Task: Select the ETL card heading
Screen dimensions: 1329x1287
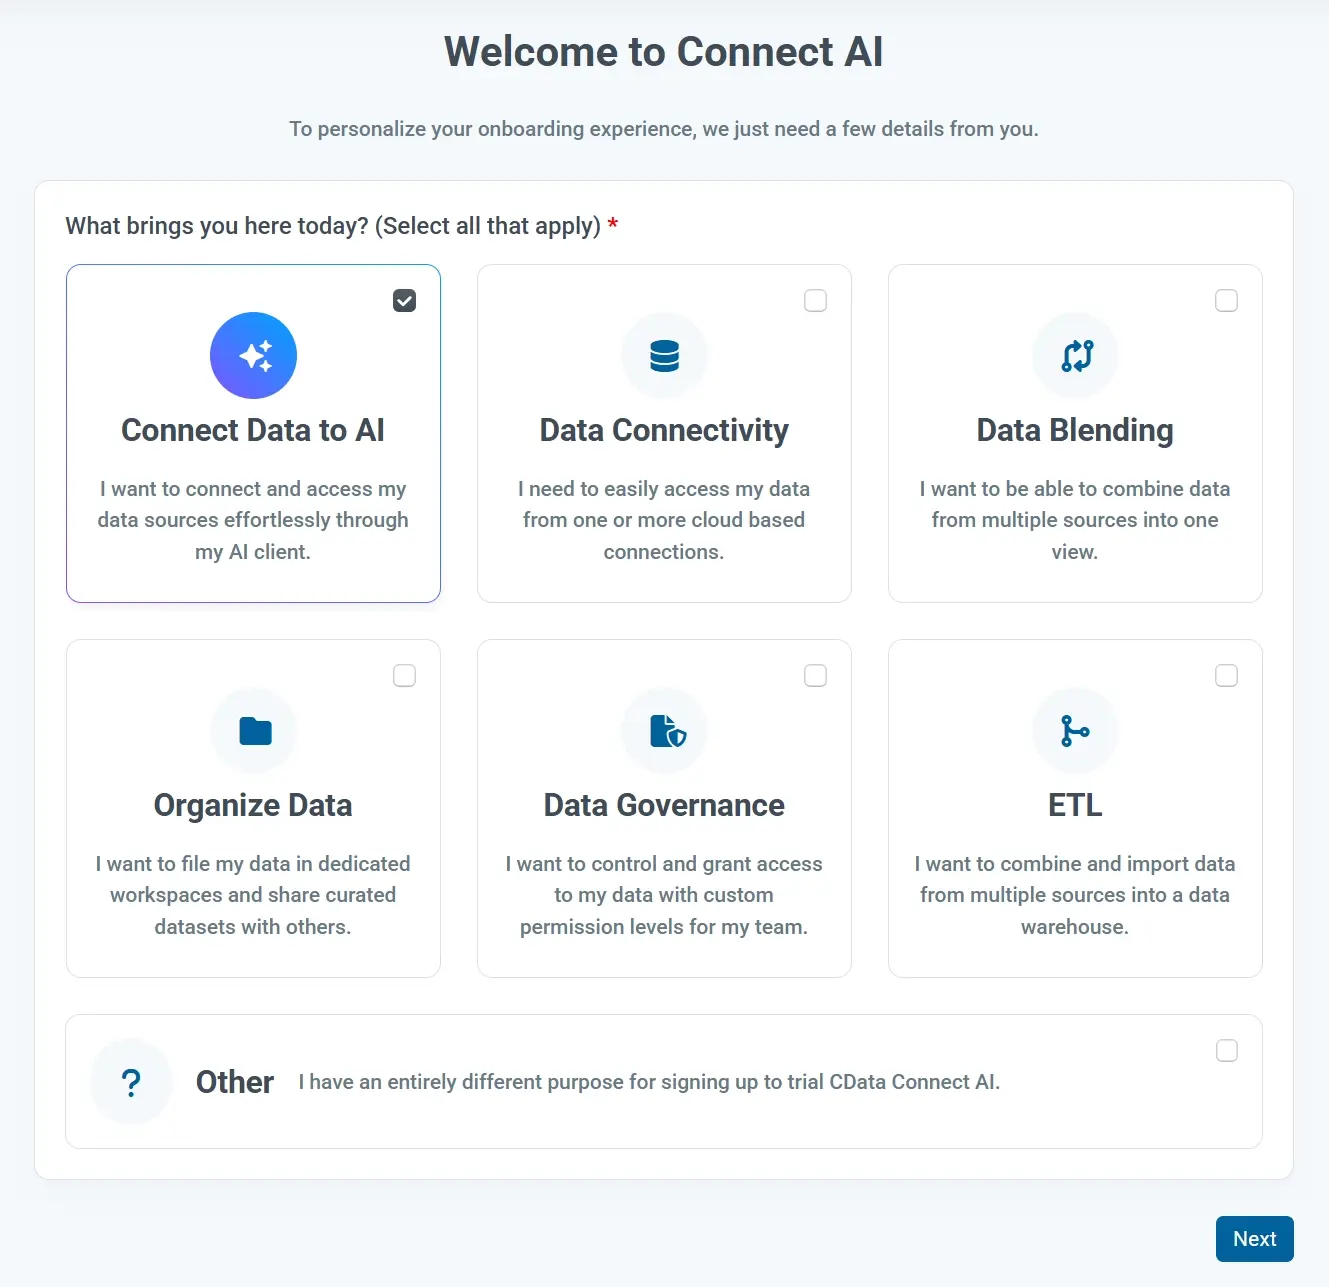Action: pos(1075,805)
